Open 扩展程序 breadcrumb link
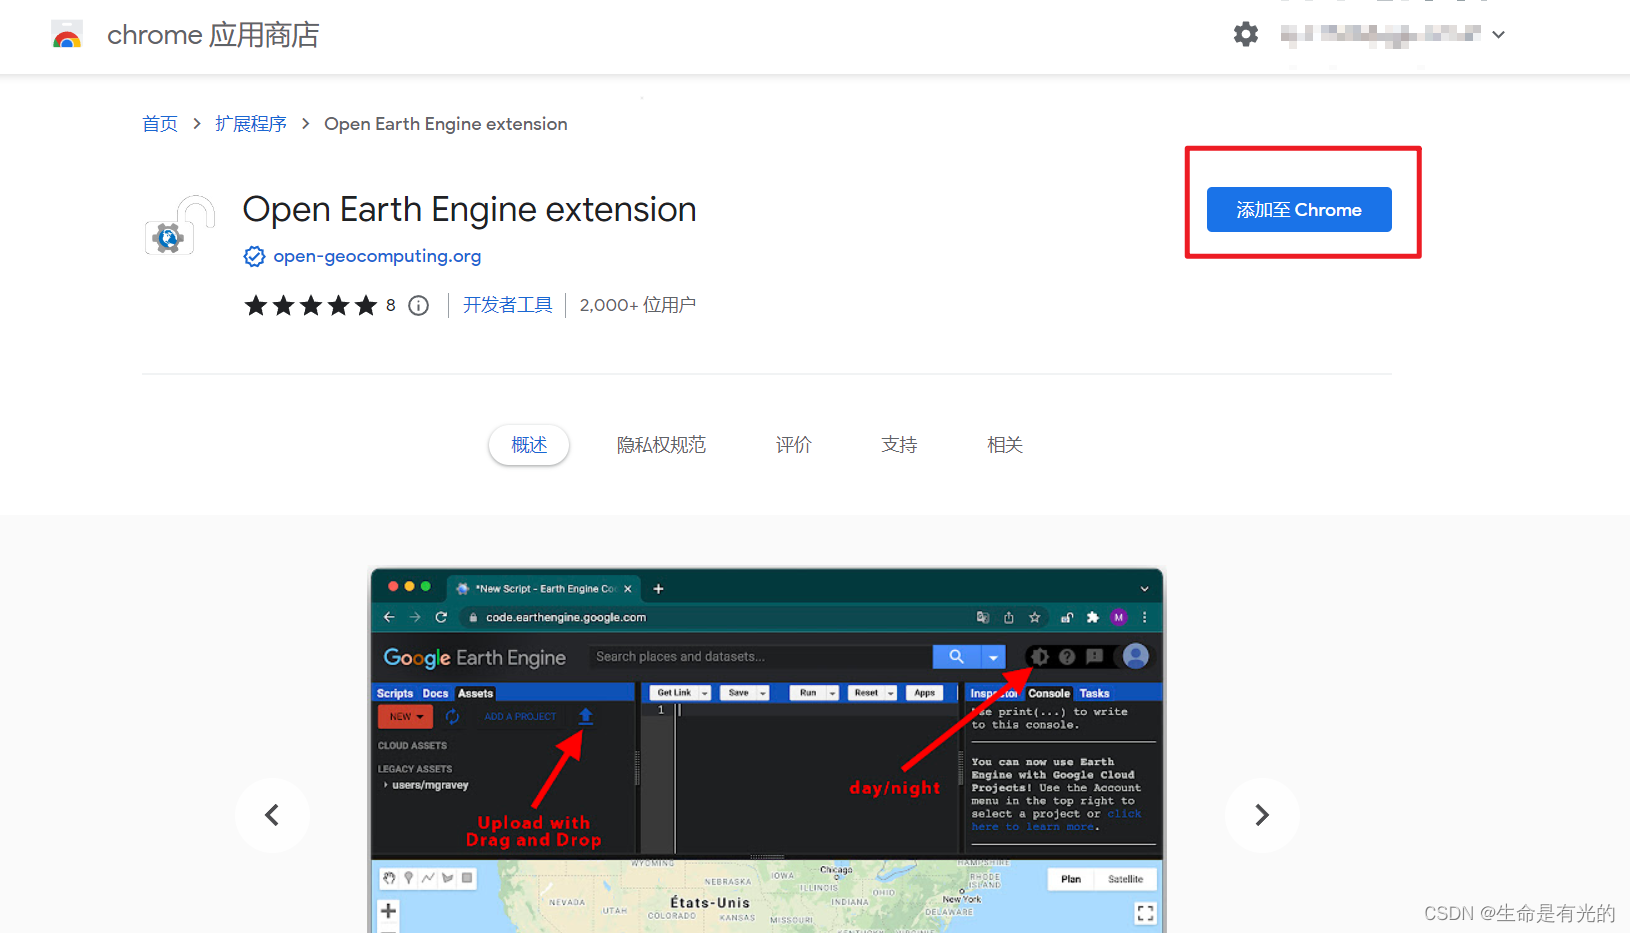1630x933 pixels. click(251, 123)
